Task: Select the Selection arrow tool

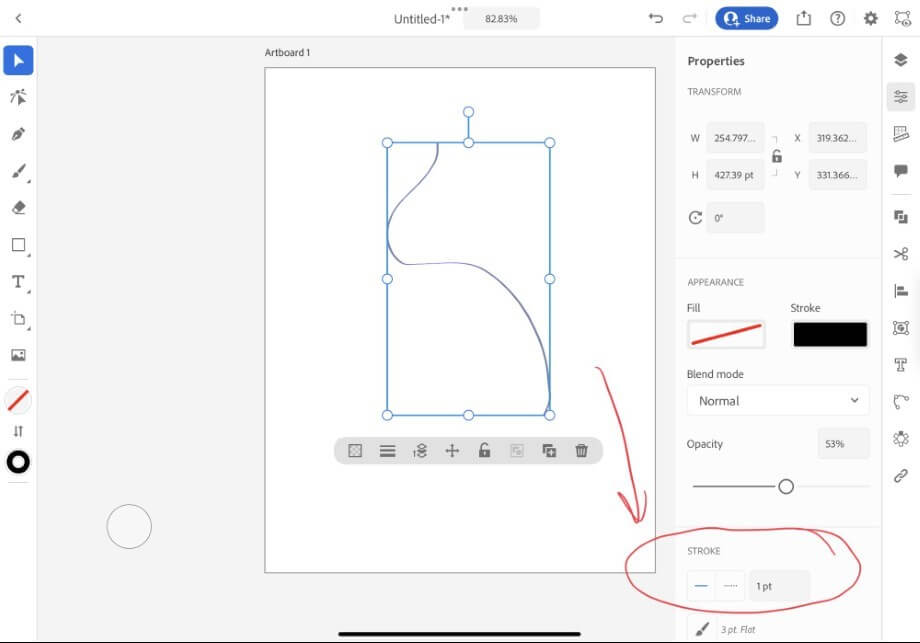Action: [x=18, y=60]
